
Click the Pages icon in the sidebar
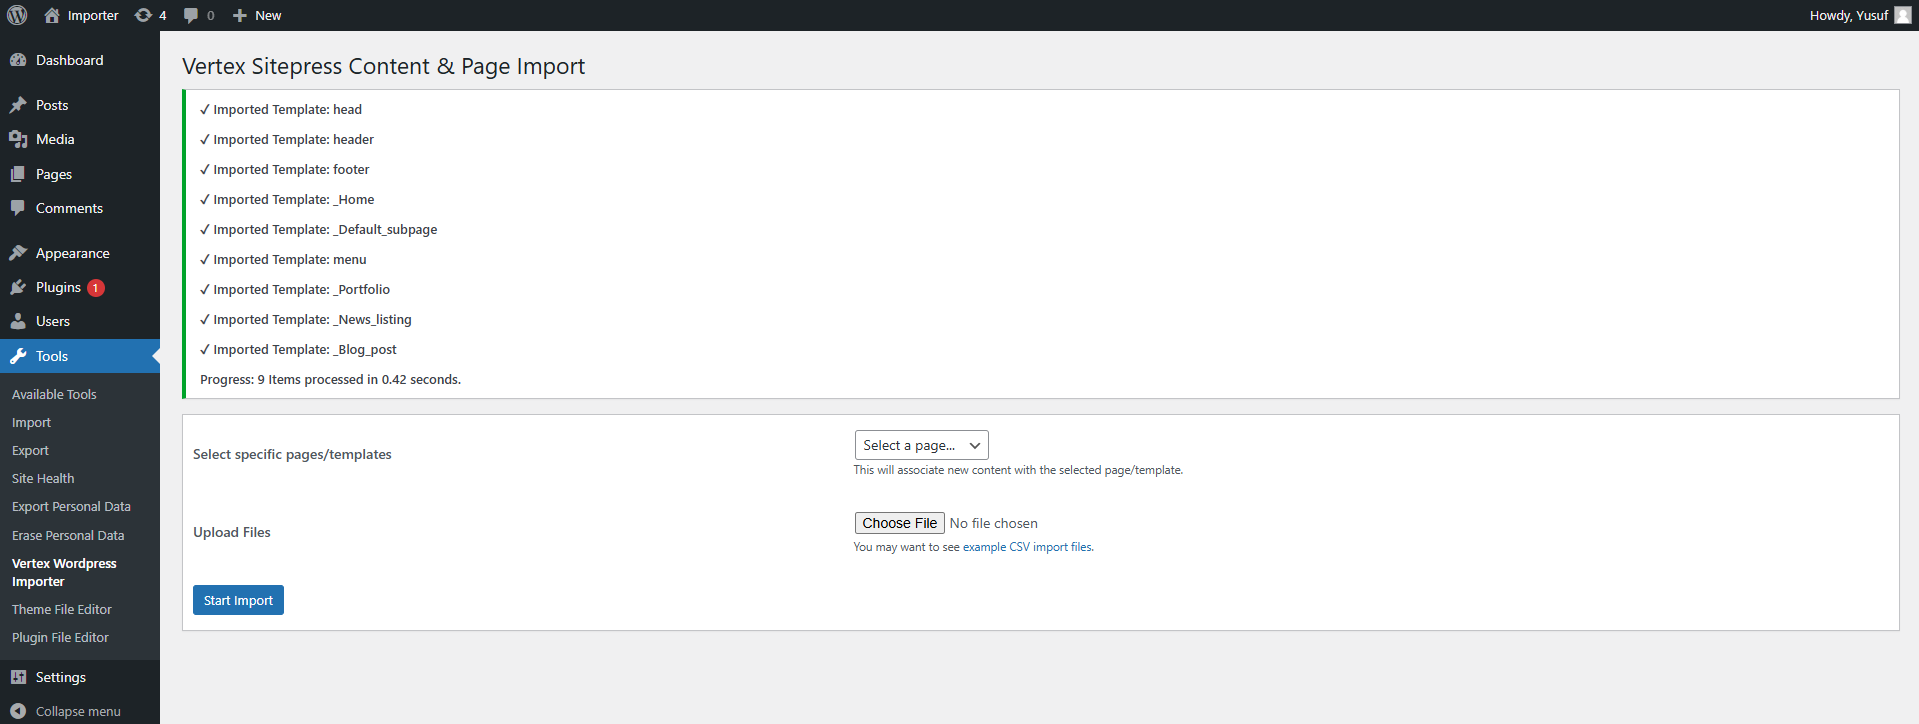[x=18, y=174]
